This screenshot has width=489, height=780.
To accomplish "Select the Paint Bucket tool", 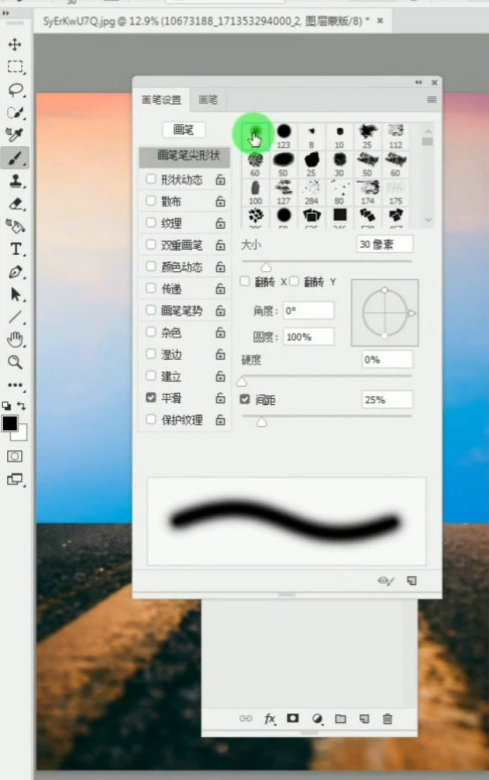I will tap(15, 226).
